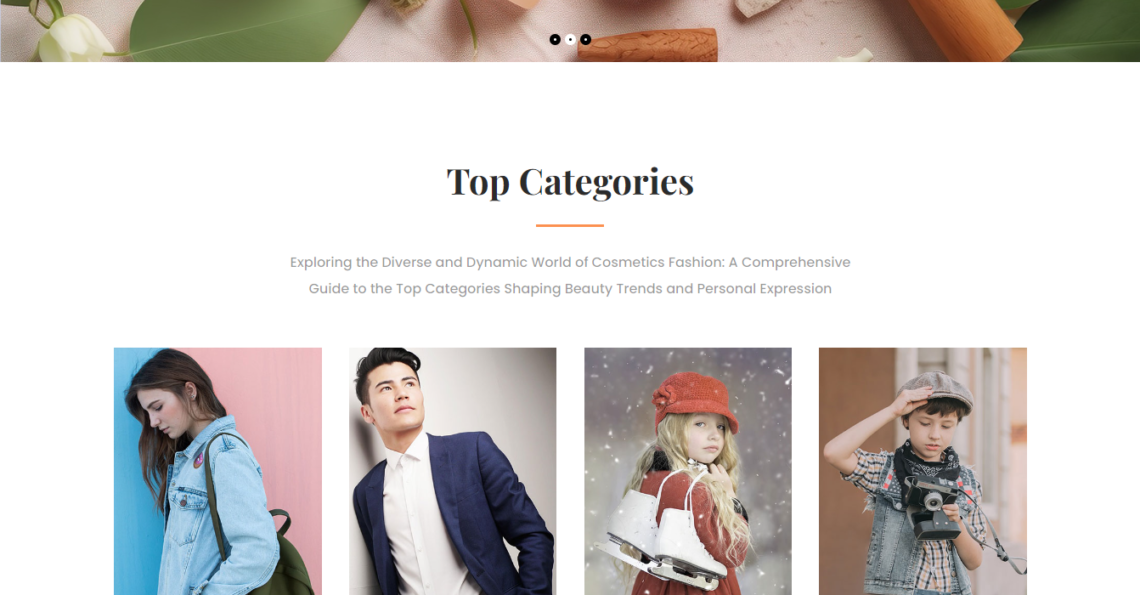
Task: Select the first black carousel dot
Action: [555, 39]
